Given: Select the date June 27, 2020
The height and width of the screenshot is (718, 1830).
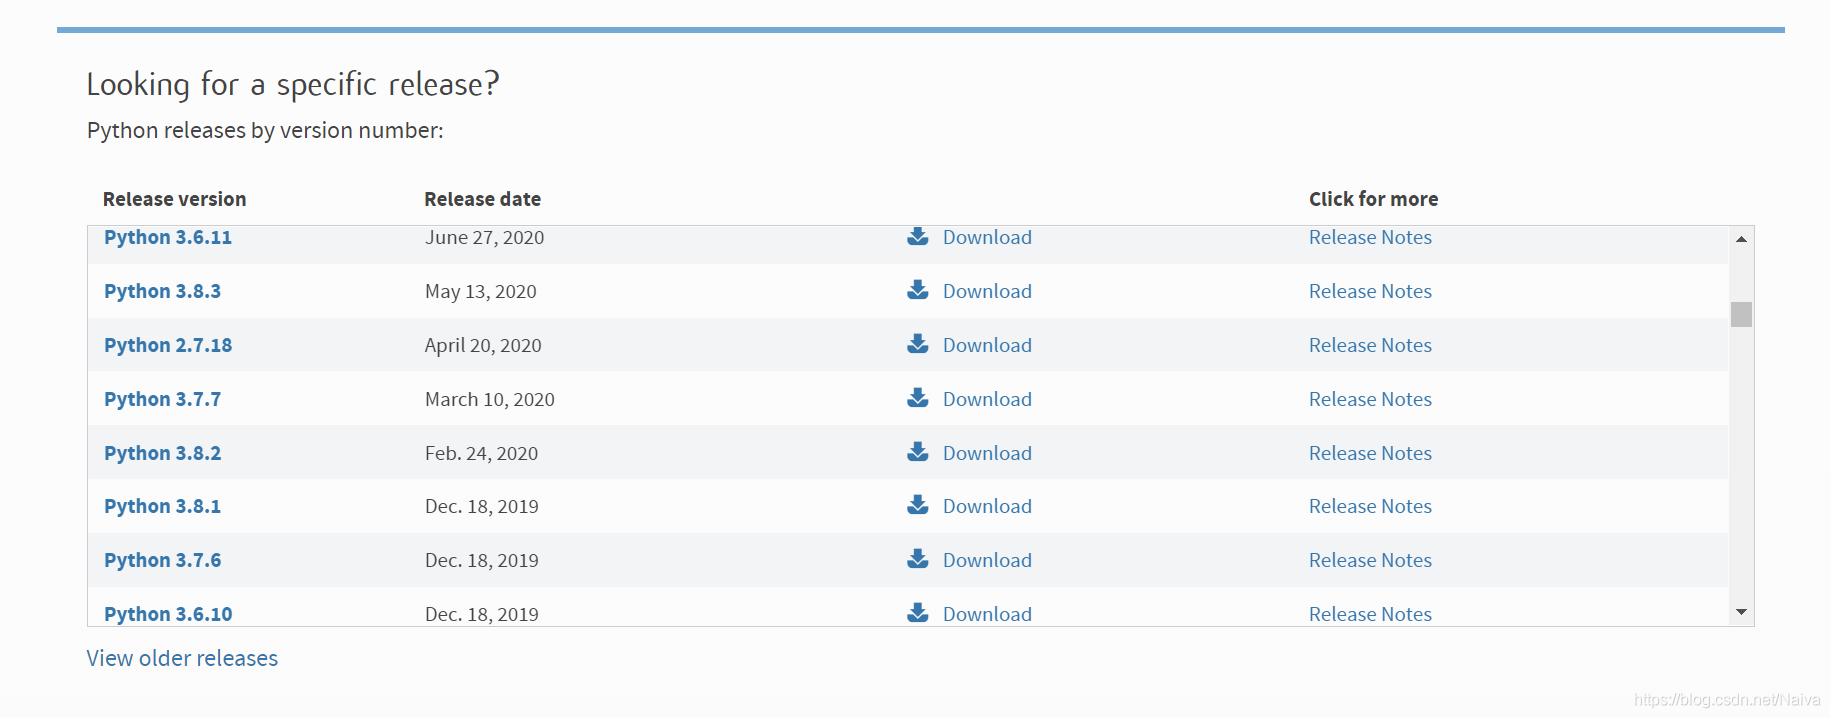Looking at the screenshot, I should click(x=484, y=237).
